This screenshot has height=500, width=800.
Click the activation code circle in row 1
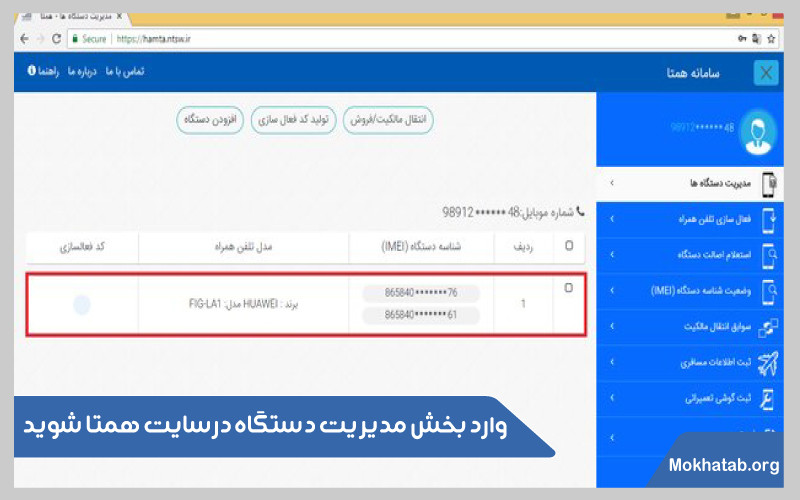[82, 305]
